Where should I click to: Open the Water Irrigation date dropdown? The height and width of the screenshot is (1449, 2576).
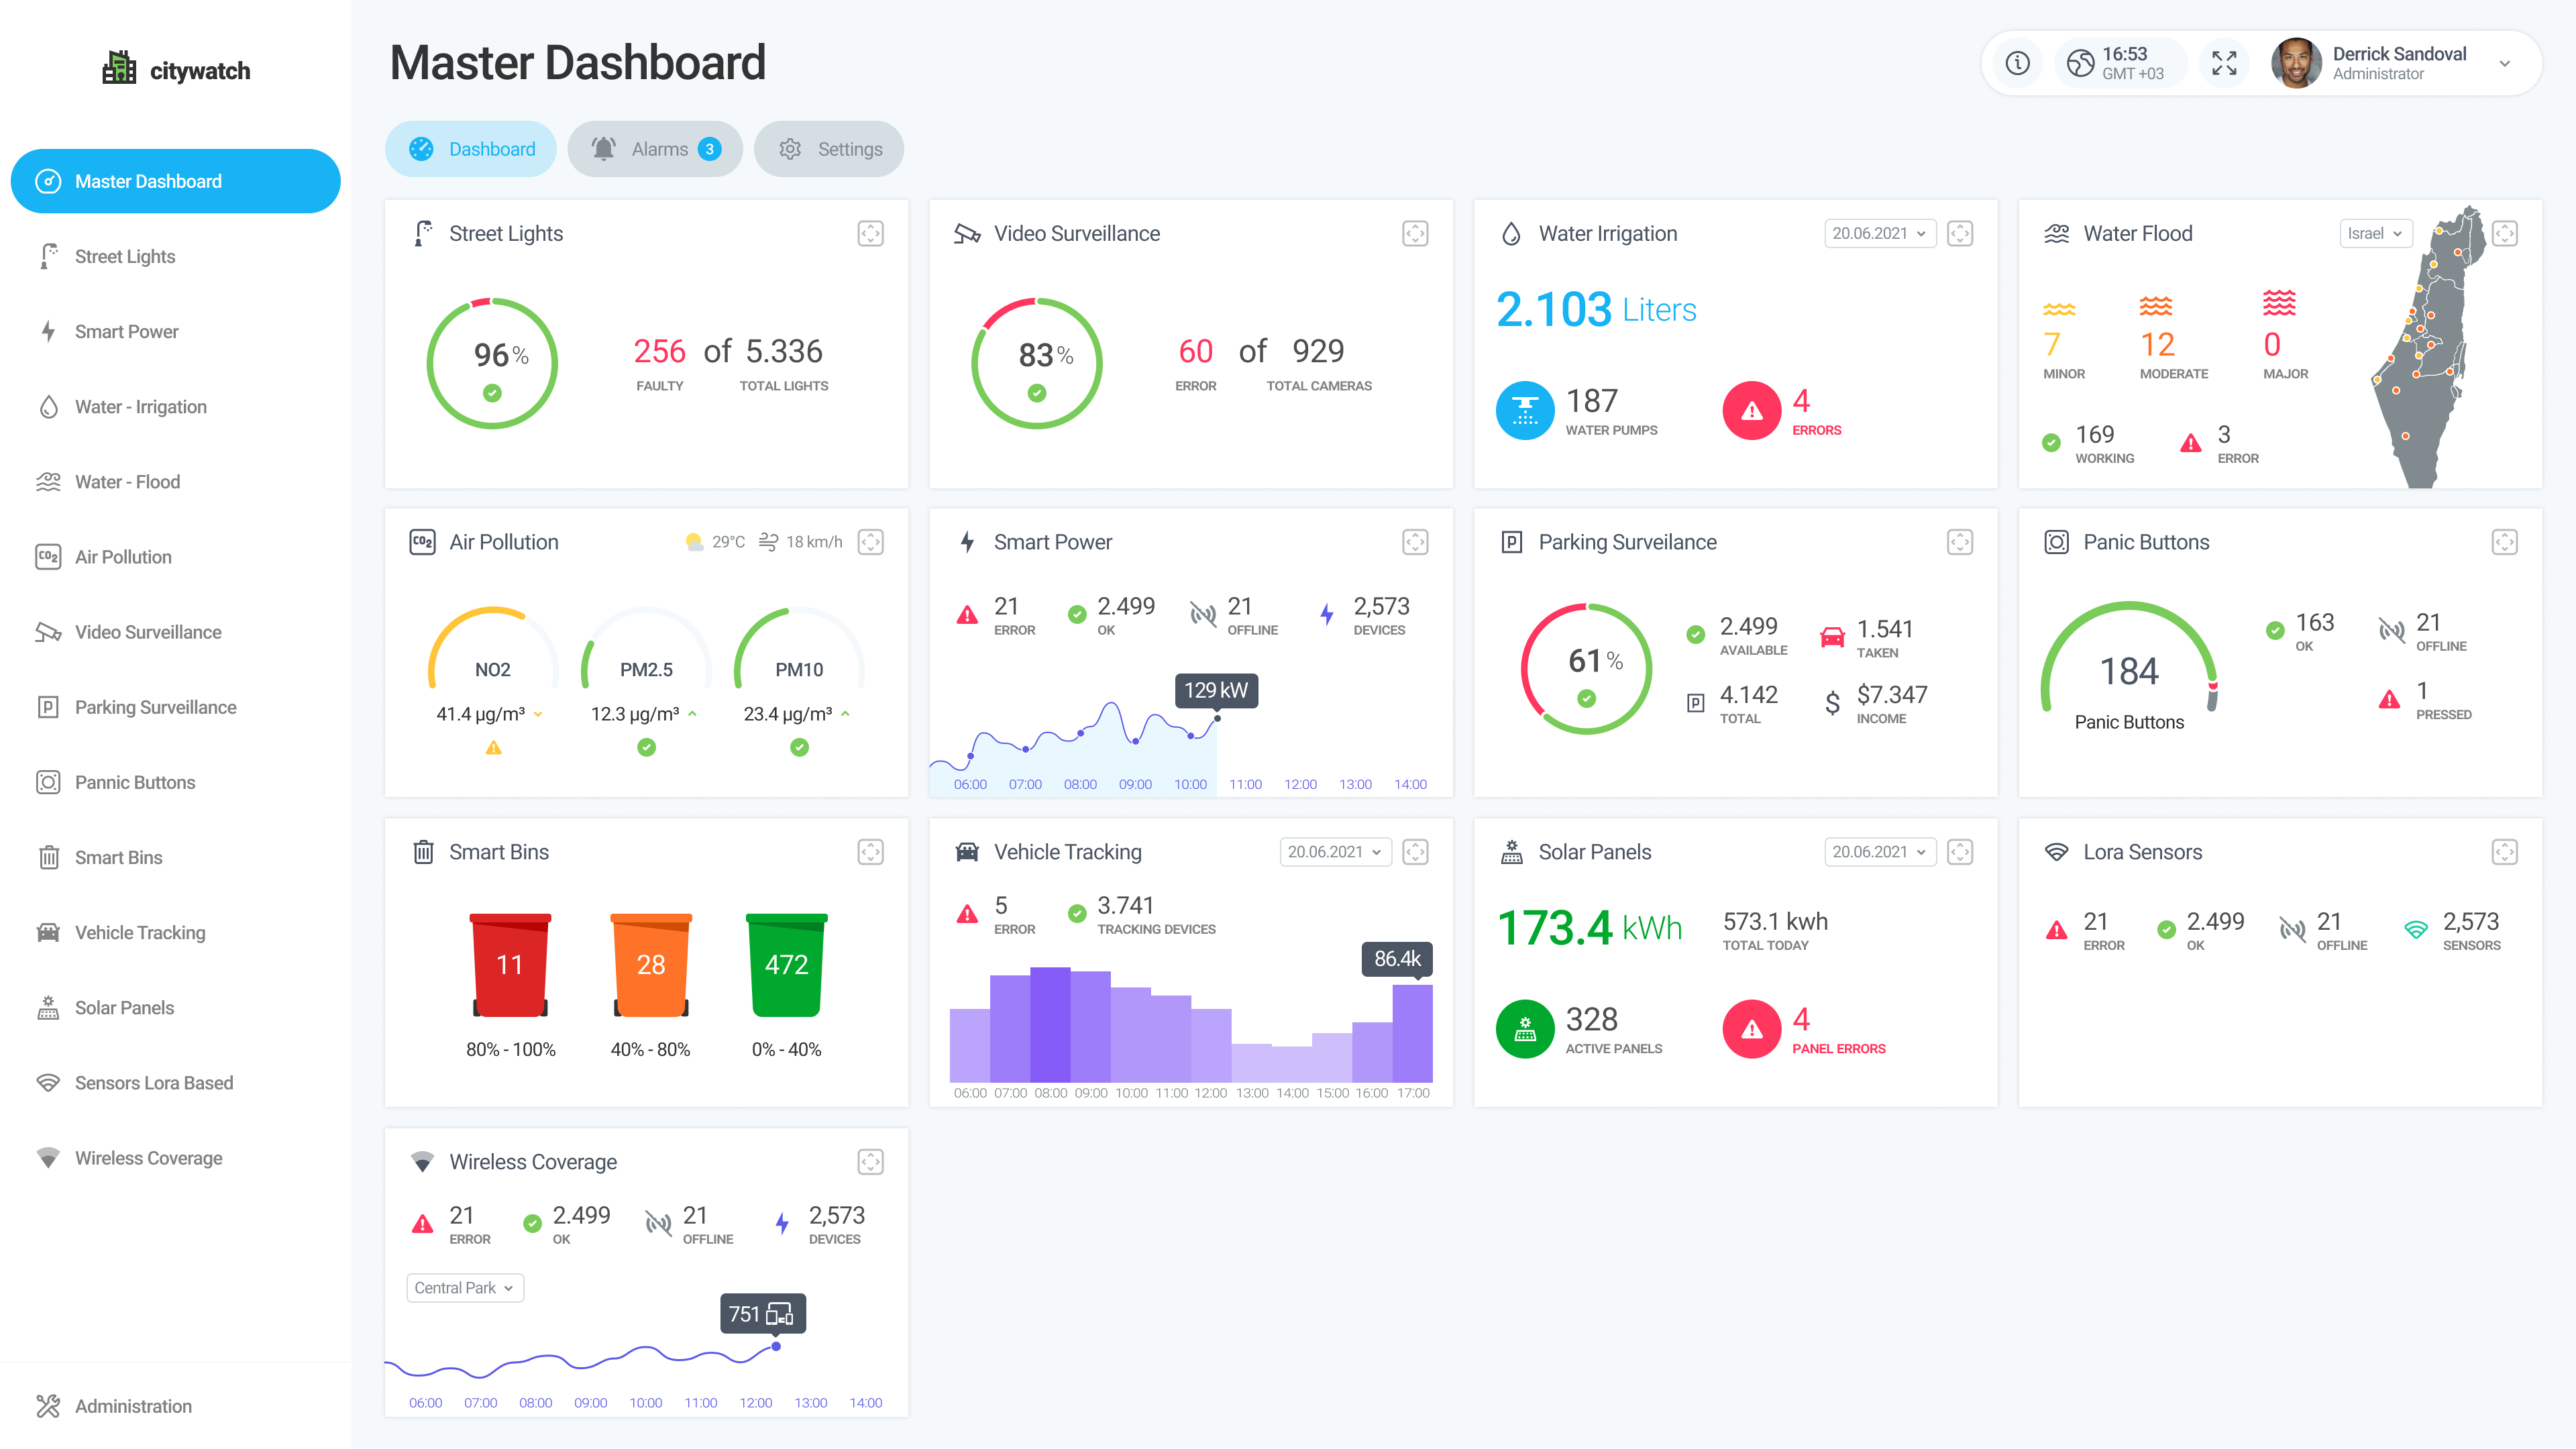click(x=1879, y=233)
